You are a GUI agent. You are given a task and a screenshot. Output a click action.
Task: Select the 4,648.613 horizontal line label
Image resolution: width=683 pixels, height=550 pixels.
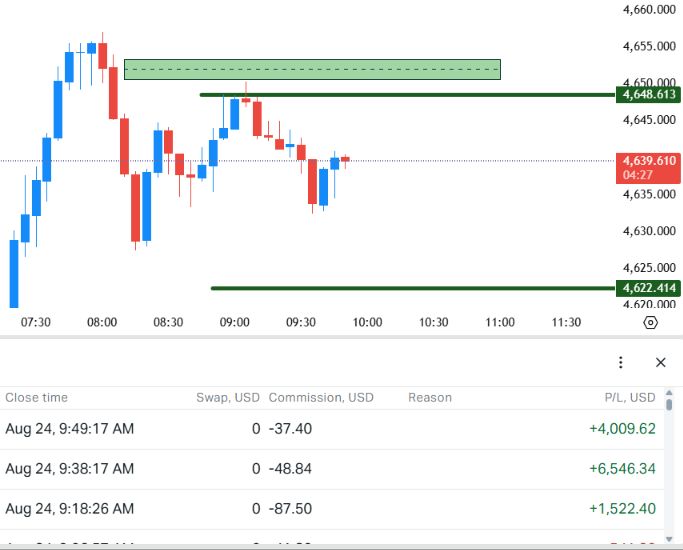648,94
